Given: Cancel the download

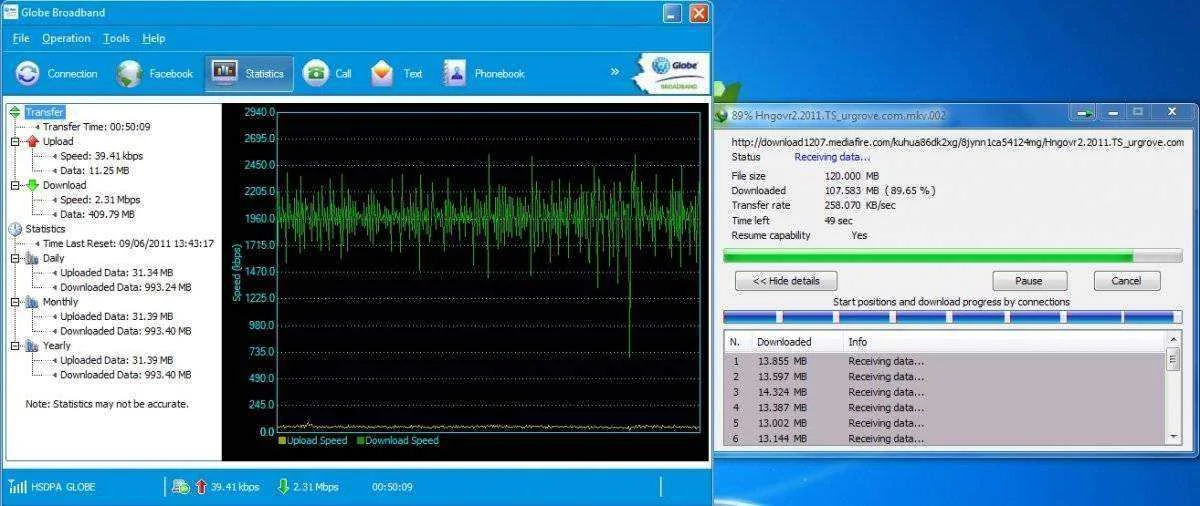Looking at the screenshot, I should pos(1126,281).
